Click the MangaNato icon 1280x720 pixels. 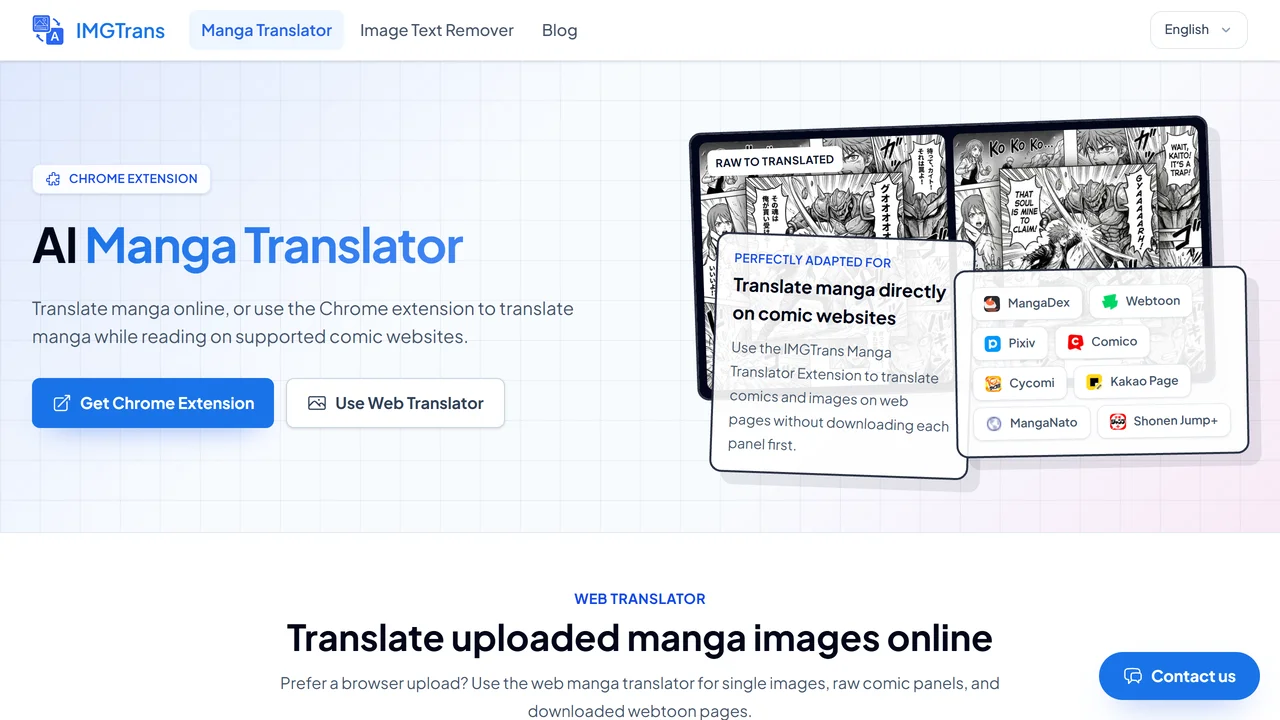[x=994, y=423]
